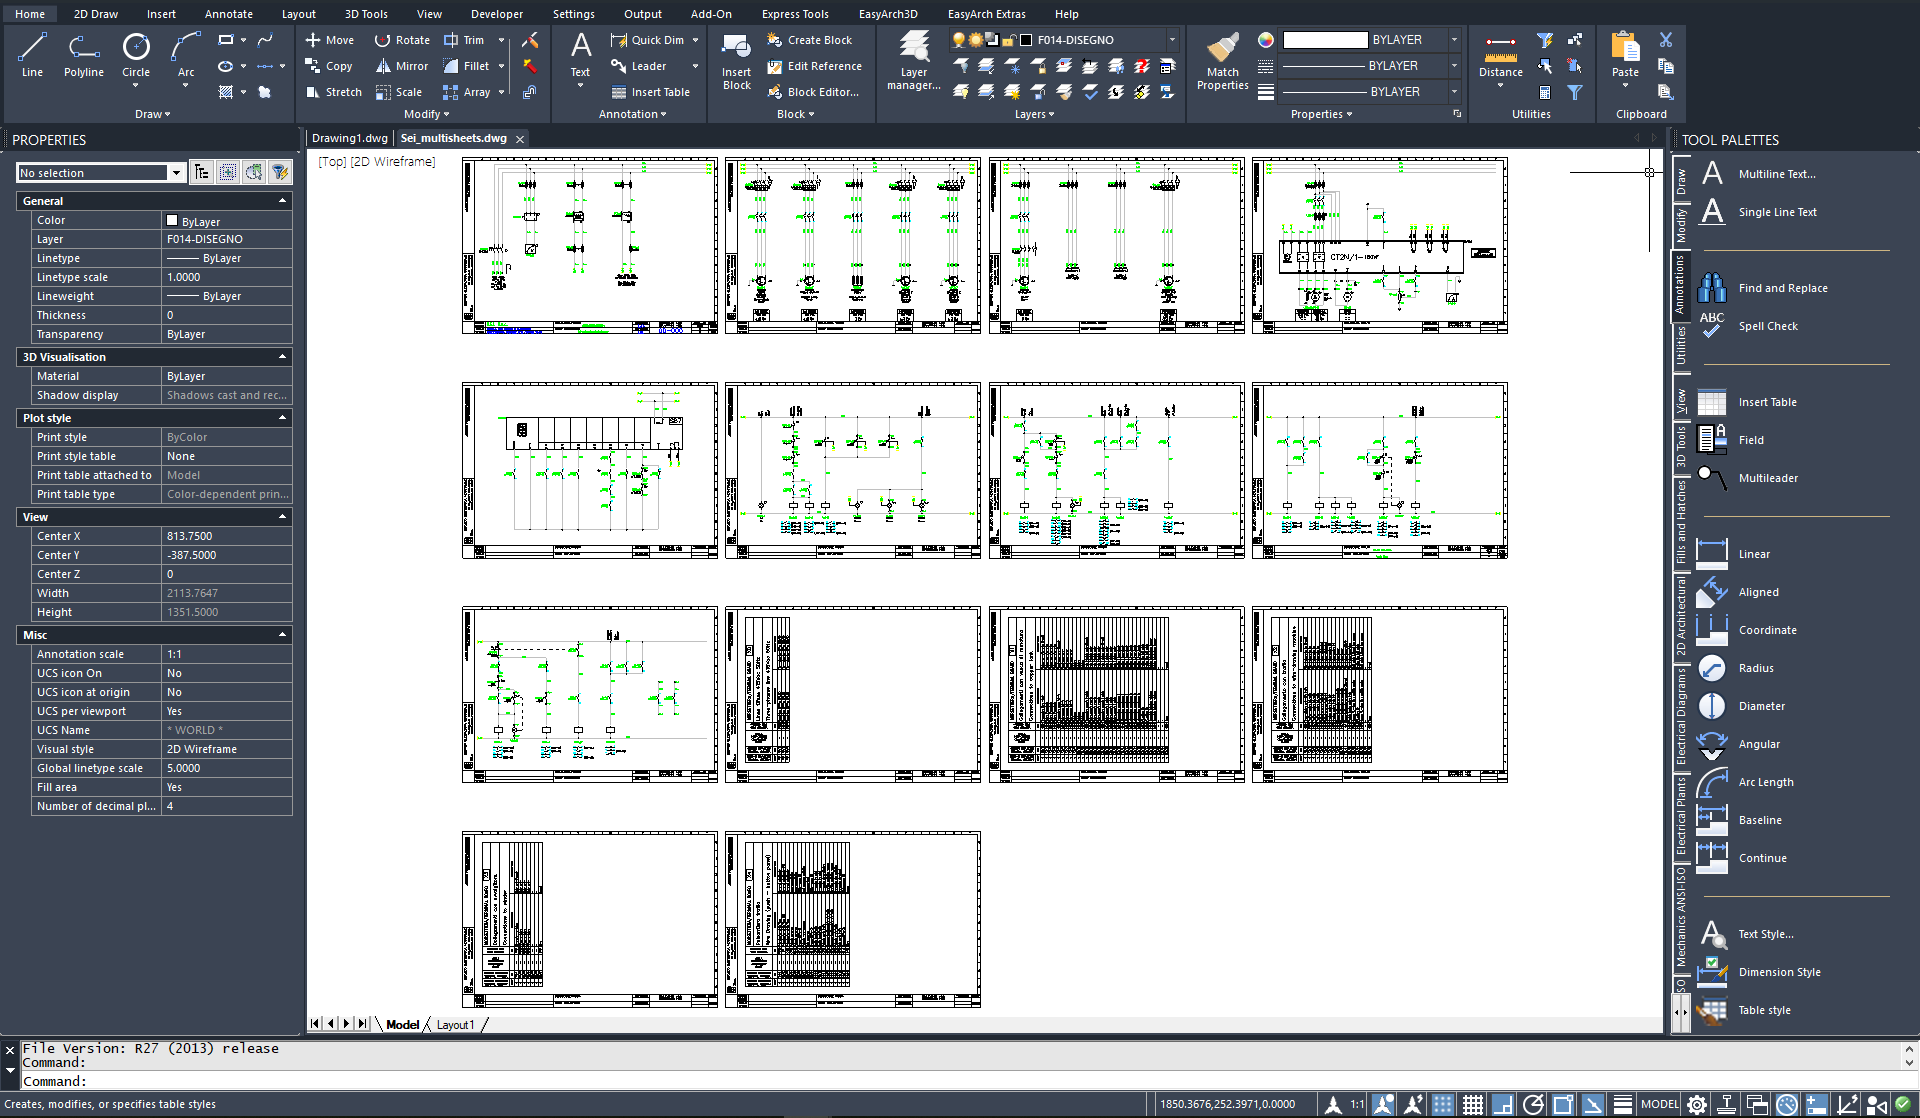Viewport: 1920px width, 1118px height.
Task: Switch to Layout1 tab
Action: [455, 1025]
